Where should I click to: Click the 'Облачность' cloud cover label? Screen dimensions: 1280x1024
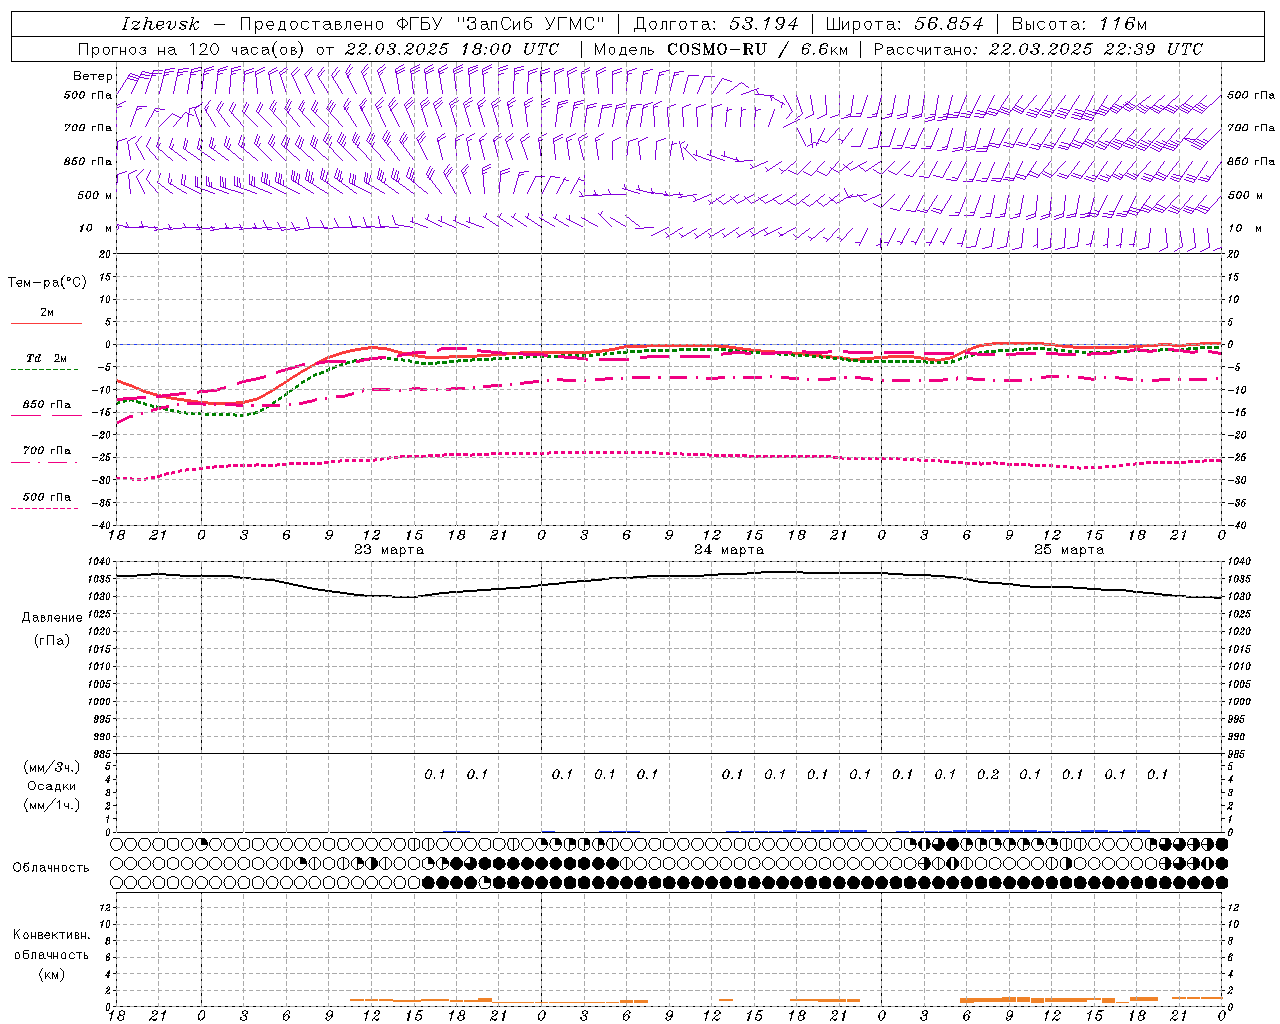(51, 867)
